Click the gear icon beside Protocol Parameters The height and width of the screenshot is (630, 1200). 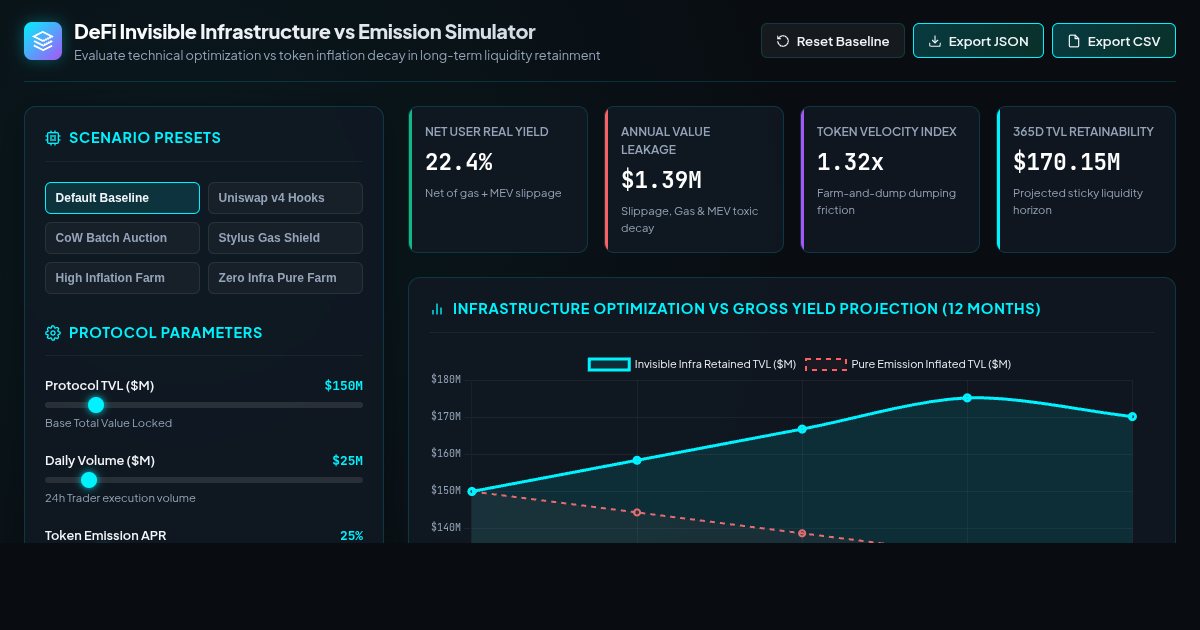[x=53, y=333]
